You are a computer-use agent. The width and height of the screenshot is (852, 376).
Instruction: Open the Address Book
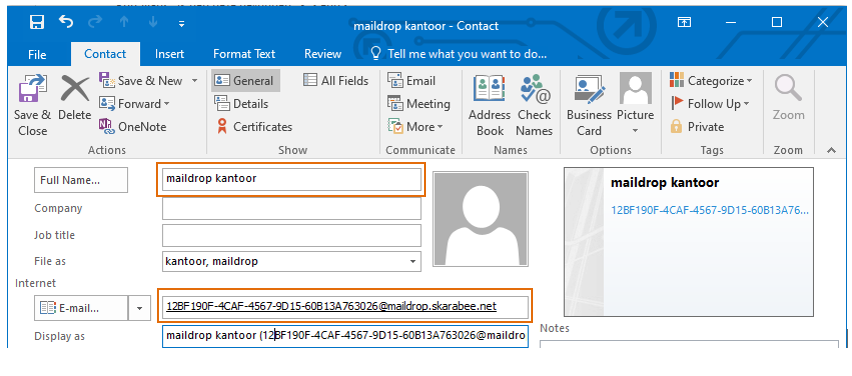coord(490,105)
